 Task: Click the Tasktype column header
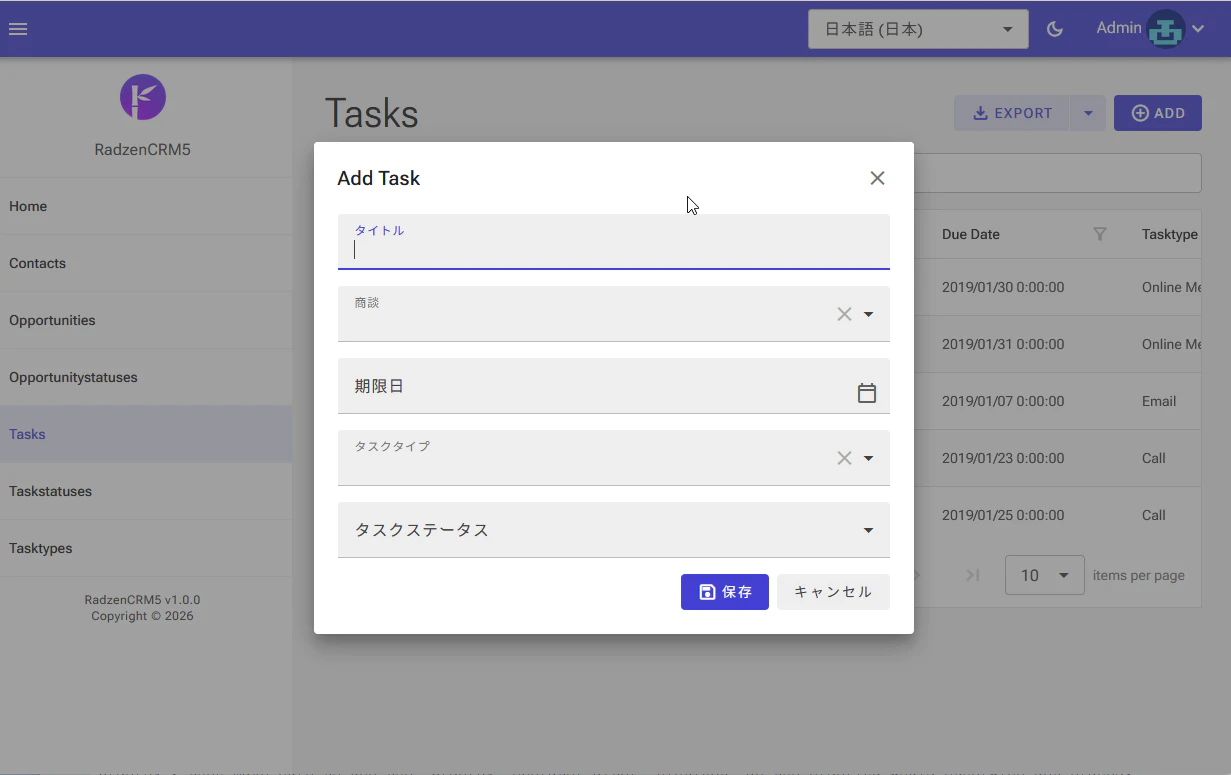1170,234
